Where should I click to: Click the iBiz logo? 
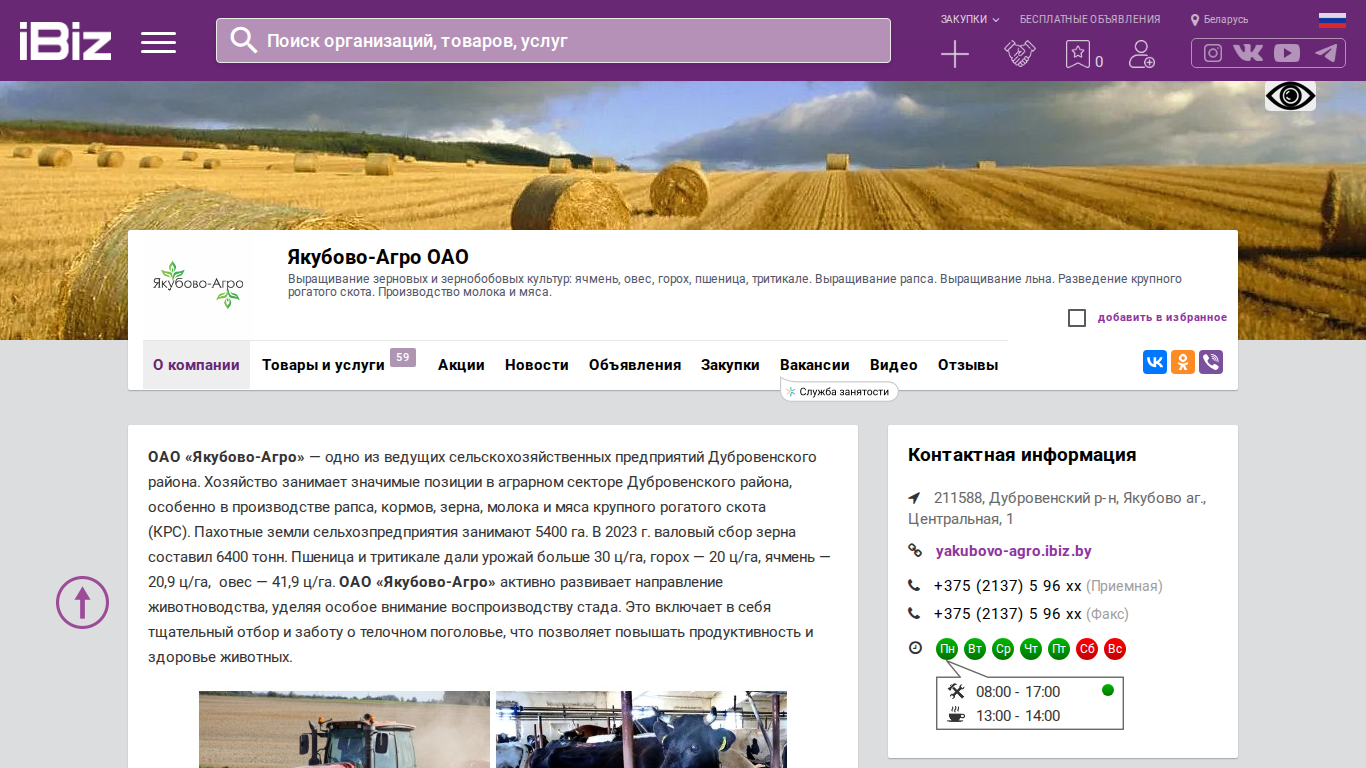(x=65, y=41)
